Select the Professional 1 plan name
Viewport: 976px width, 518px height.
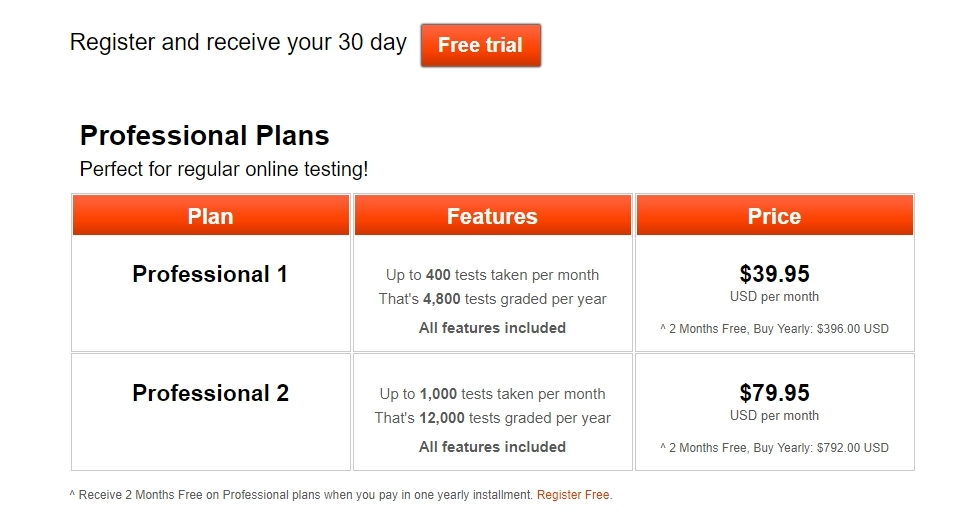210,274
